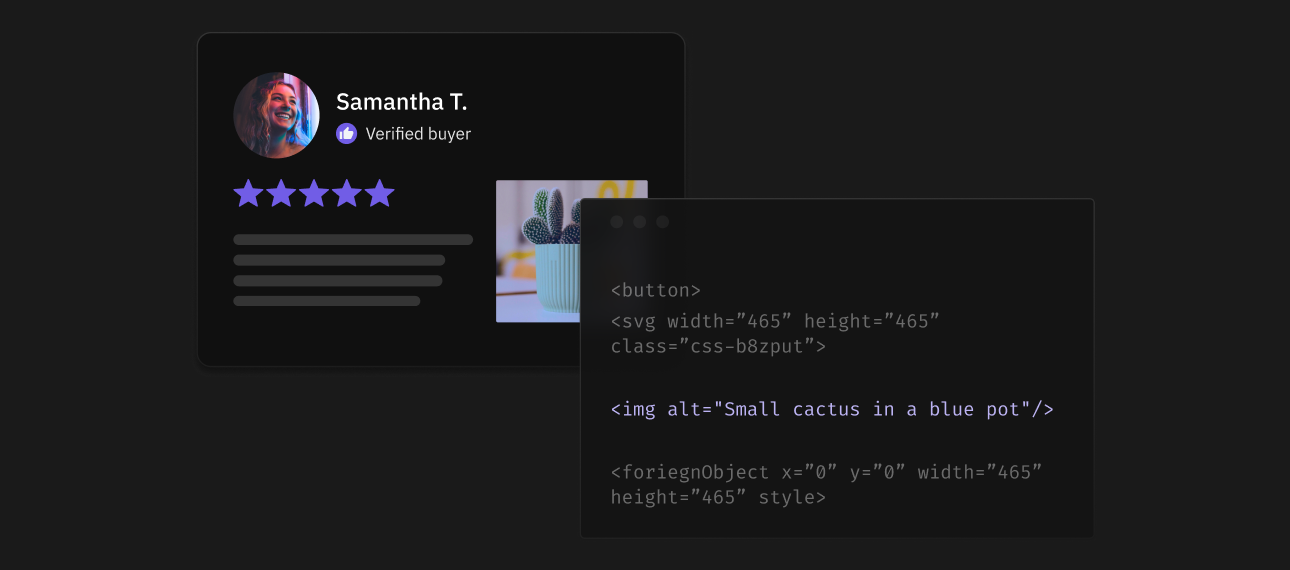This screenshot has height=570, width=1290.
Task: Click the purple thumbs-up verified badge icon
Action: (346, 133)
